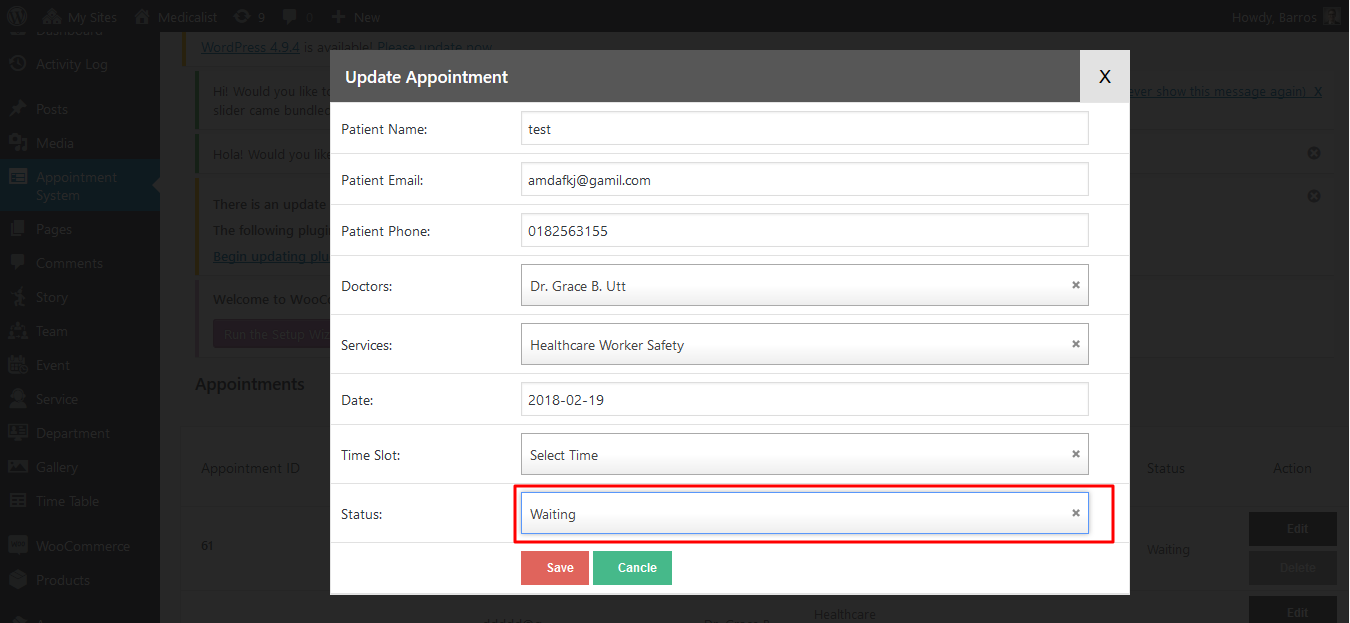Click the Gallery icon in sidebar
The height and width of the screenshot is (623, 1350).
click(18, 467)
